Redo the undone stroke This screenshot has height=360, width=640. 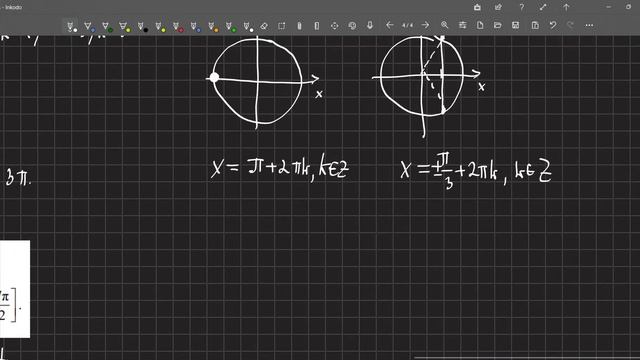570,25
